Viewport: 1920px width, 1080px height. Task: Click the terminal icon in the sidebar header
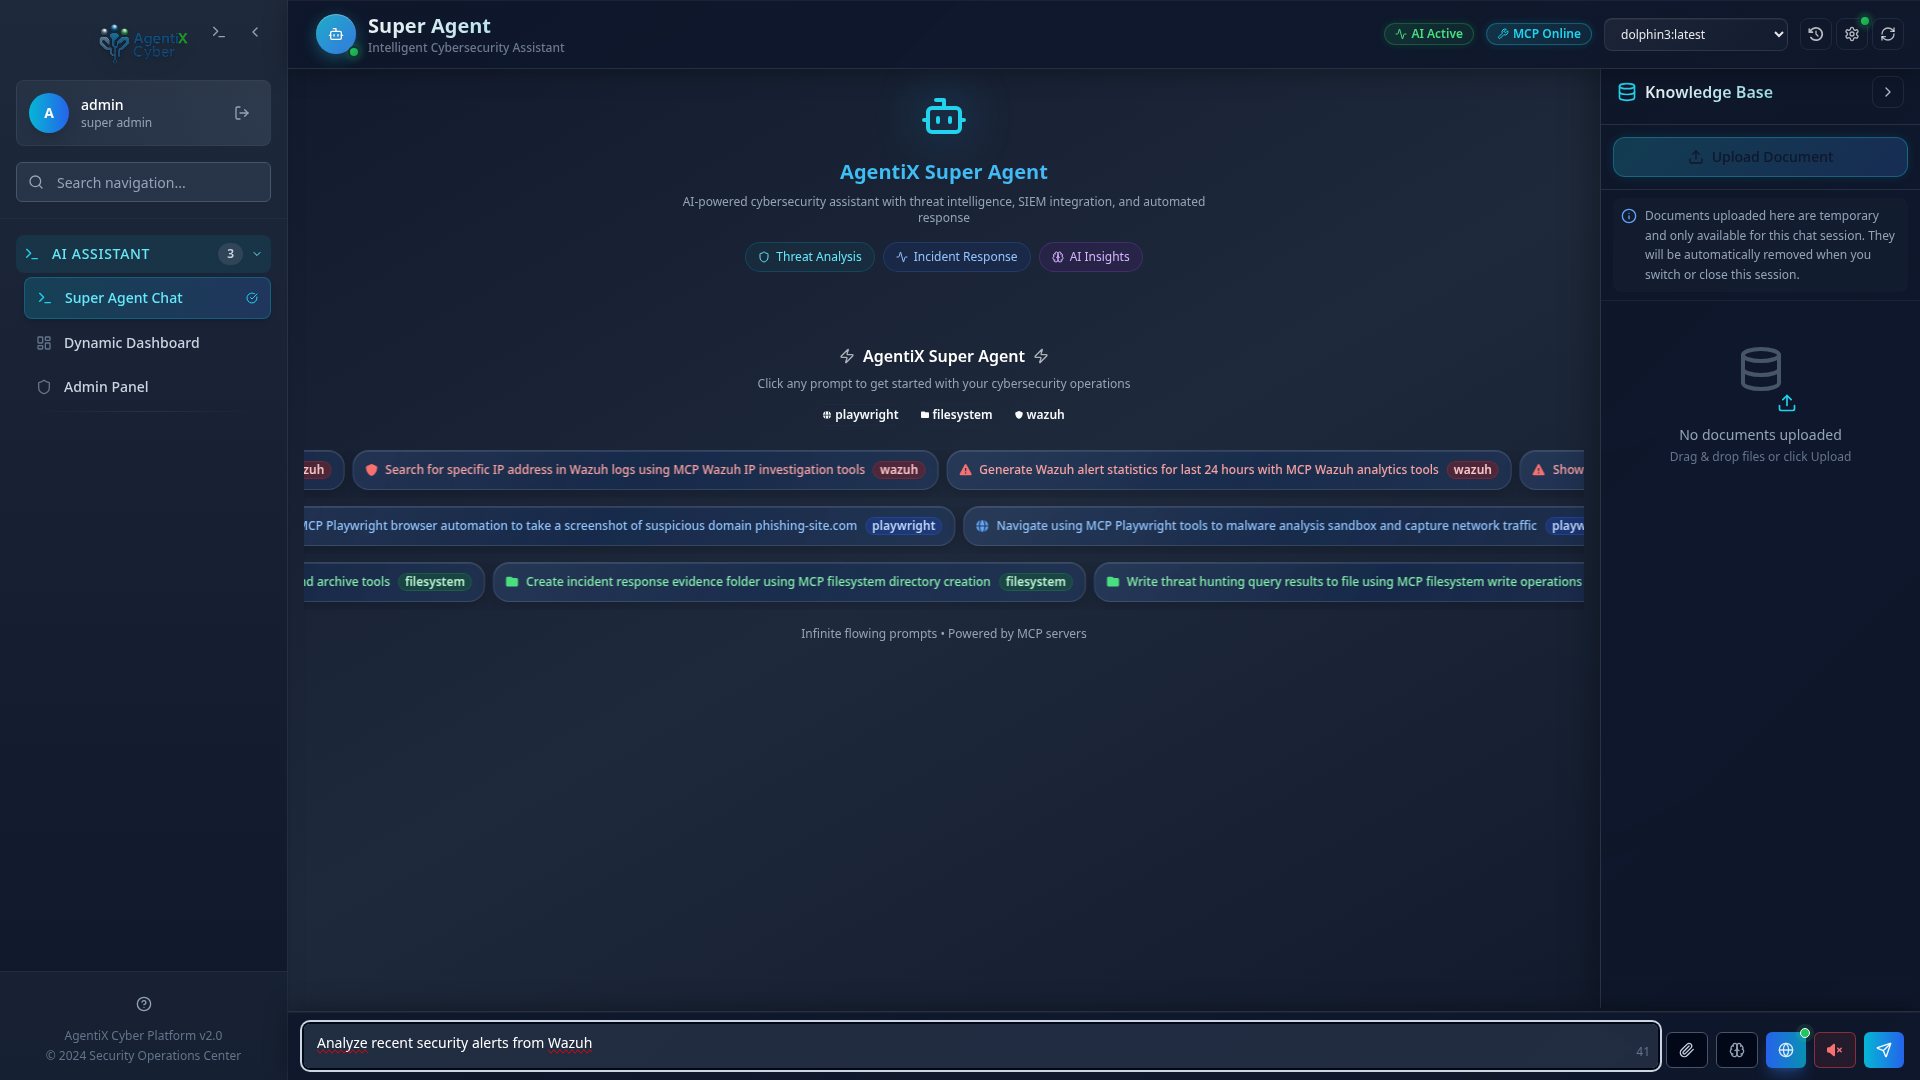(x=219, y=32)
